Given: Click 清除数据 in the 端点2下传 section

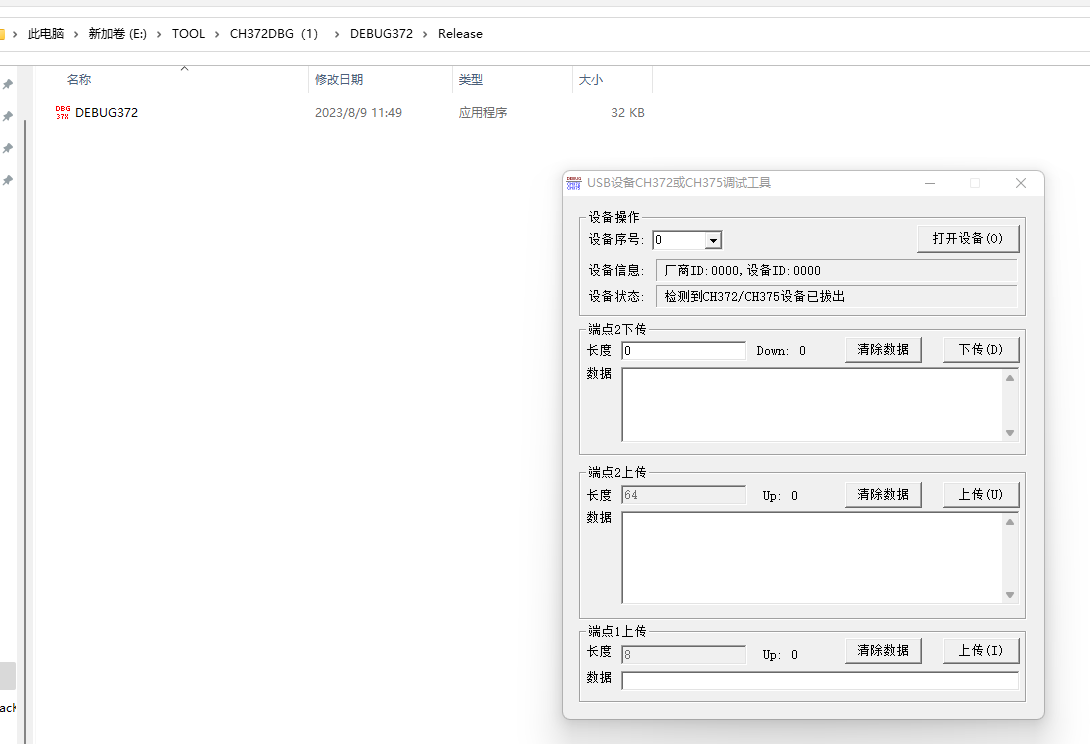Looking at the screenshot, I should click(x=883, y=349).
